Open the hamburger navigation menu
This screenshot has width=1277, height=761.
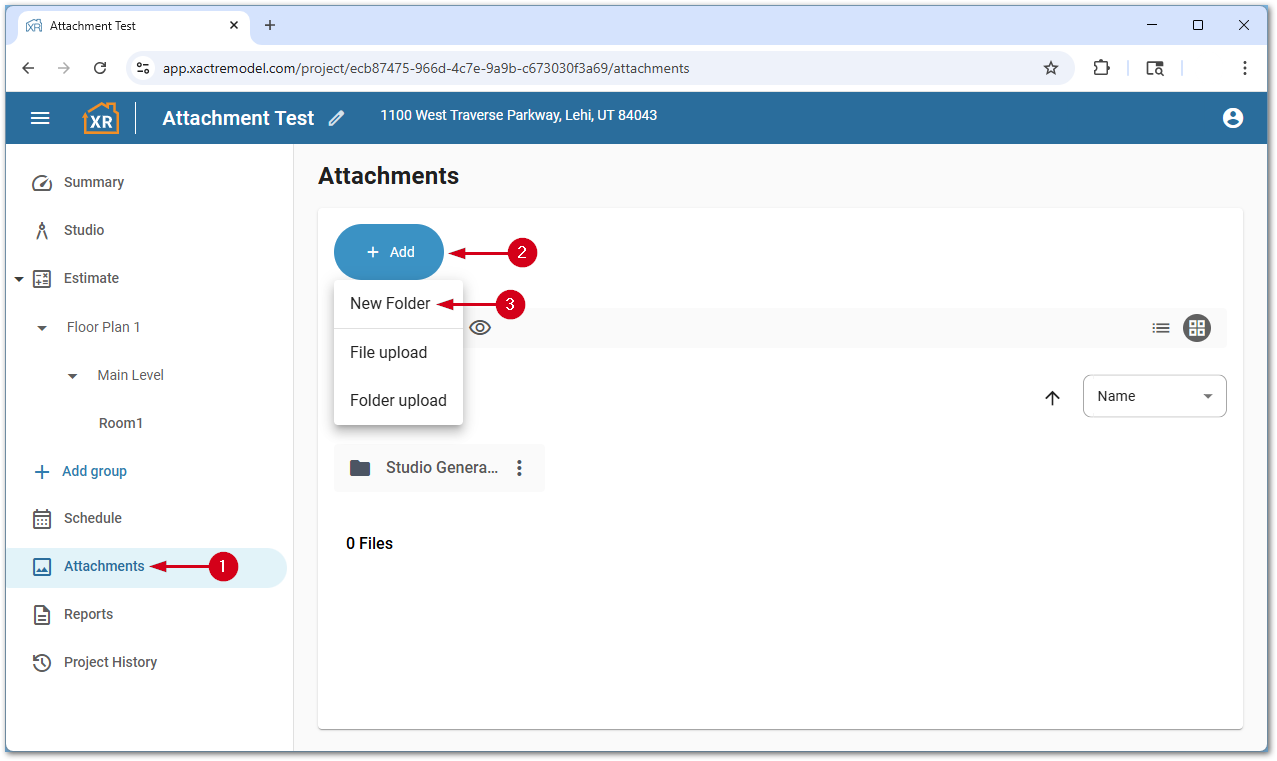[x=40, y=118]
